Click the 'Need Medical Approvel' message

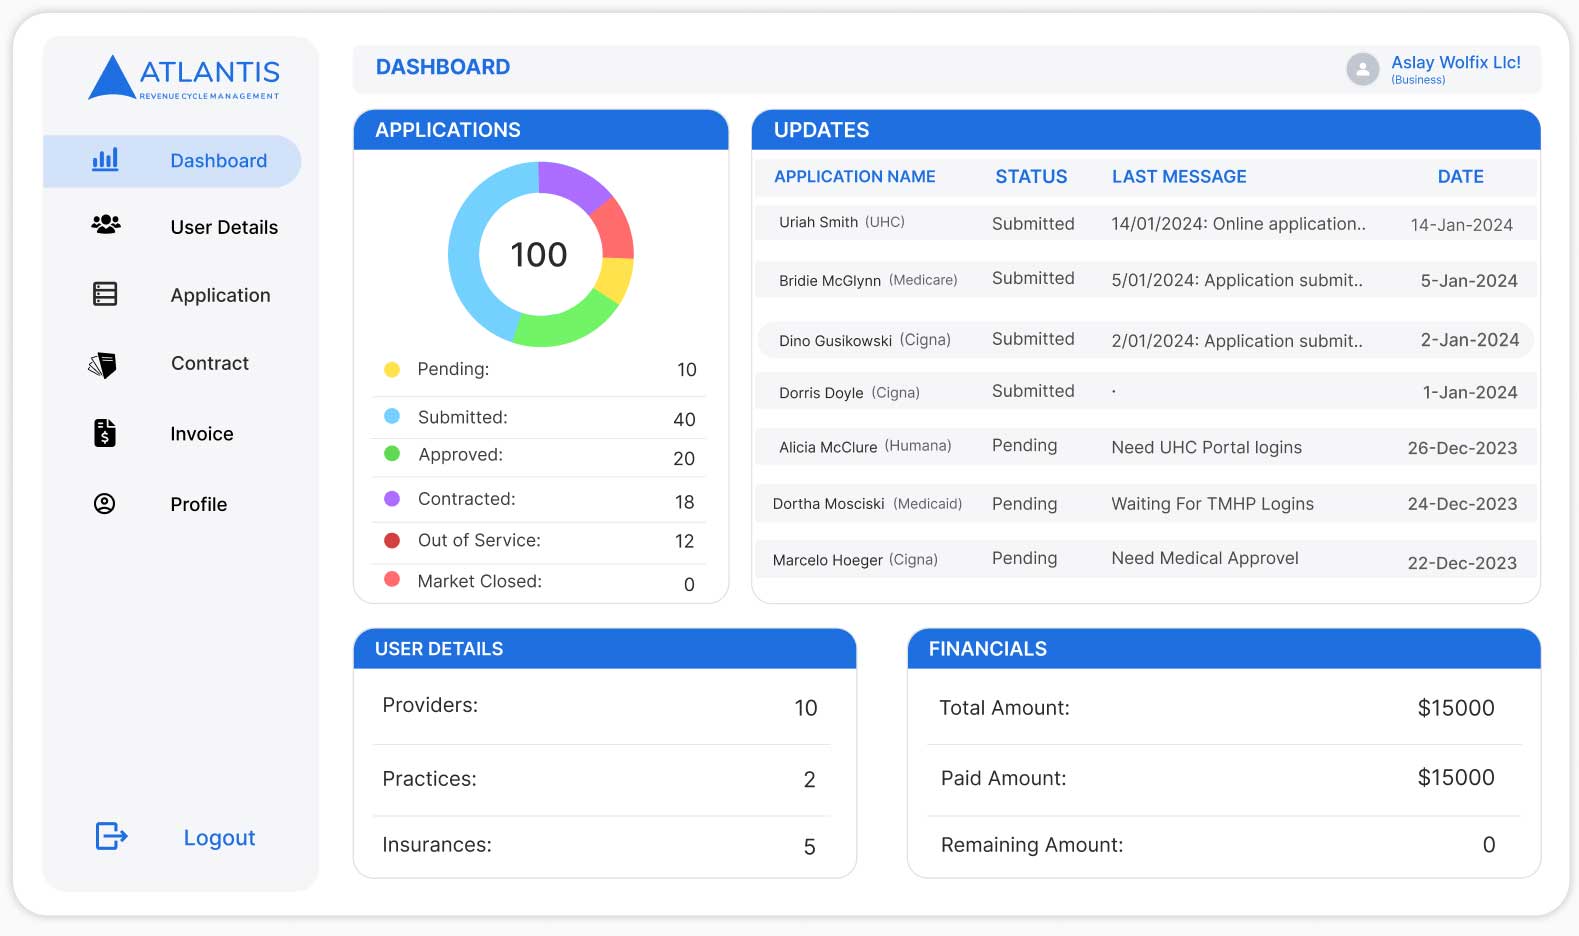pos(1205,558)
